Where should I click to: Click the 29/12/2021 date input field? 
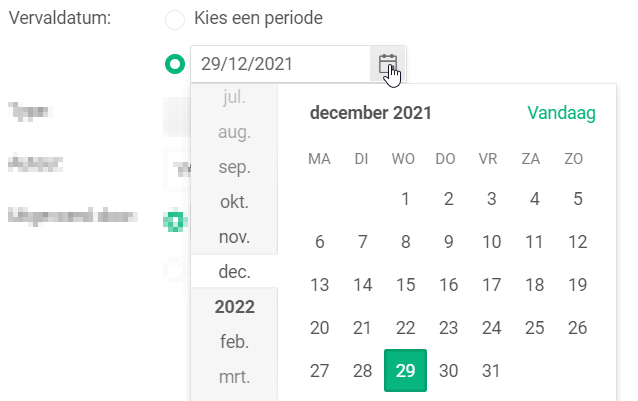[280, 64]
